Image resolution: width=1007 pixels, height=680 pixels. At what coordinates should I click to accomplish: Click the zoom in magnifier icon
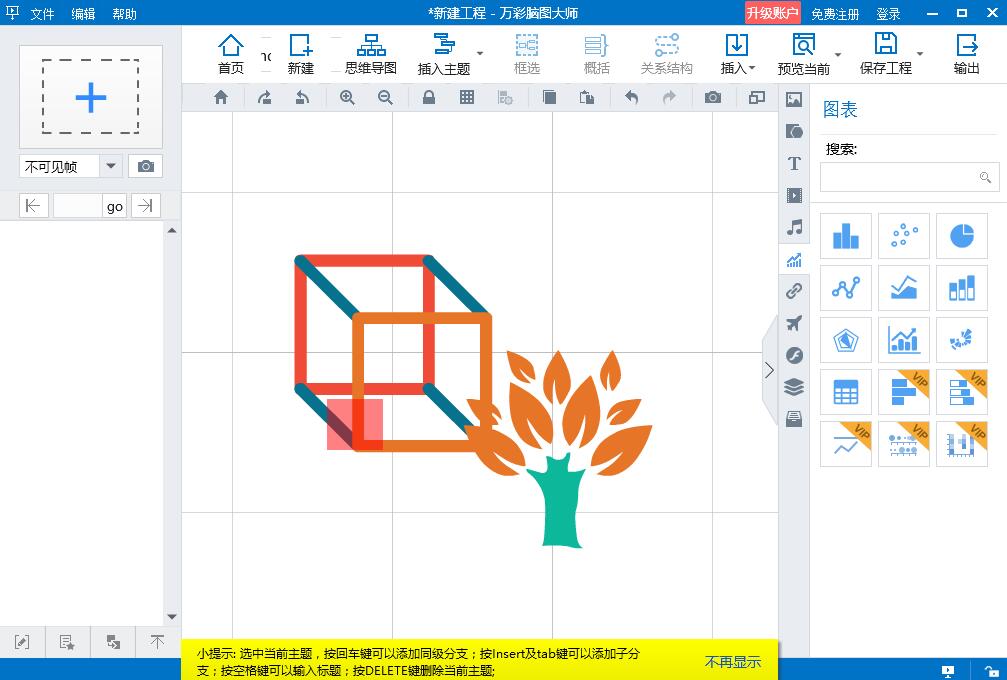[347, 97]
